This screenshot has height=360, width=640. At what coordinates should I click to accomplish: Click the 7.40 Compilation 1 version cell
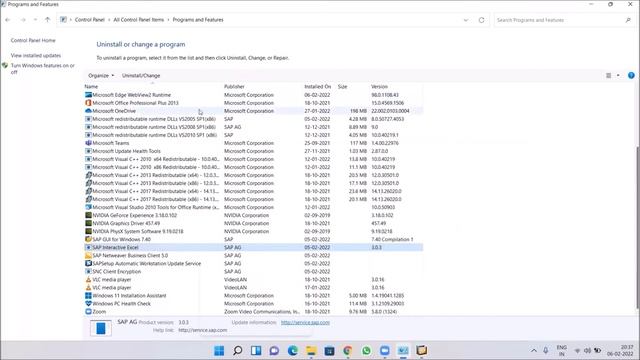[x=392, y=239]
